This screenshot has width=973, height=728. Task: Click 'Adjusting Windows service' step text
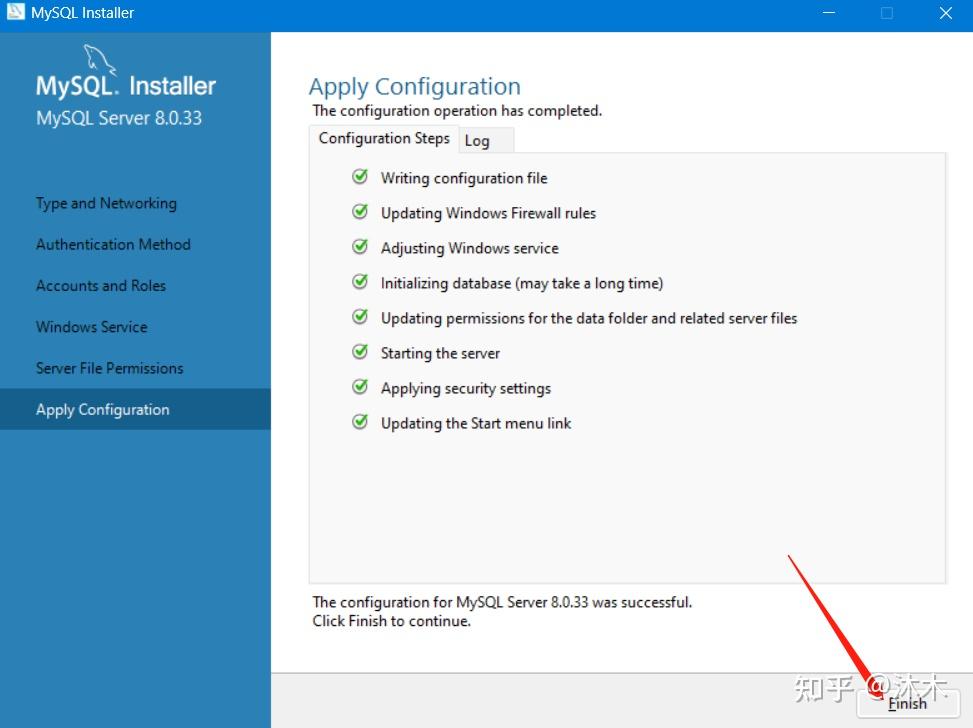[470, 248]
